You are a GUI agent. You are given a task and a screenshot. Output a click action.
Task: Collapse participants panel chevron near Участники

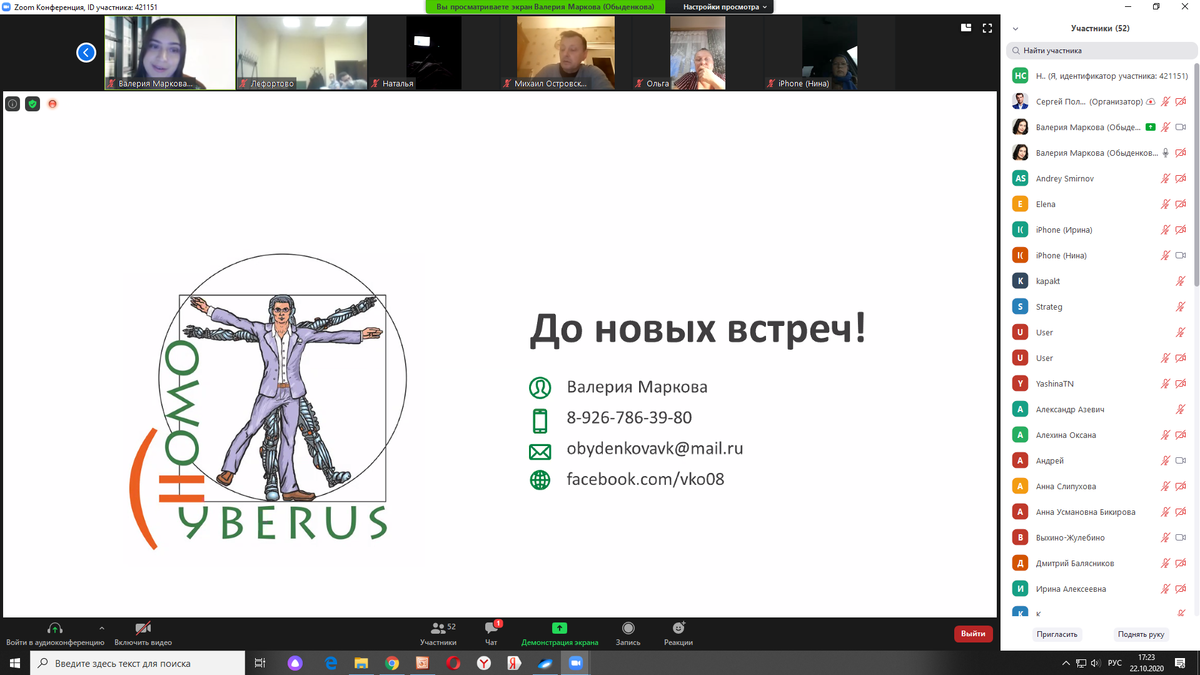coord(1014,28)
